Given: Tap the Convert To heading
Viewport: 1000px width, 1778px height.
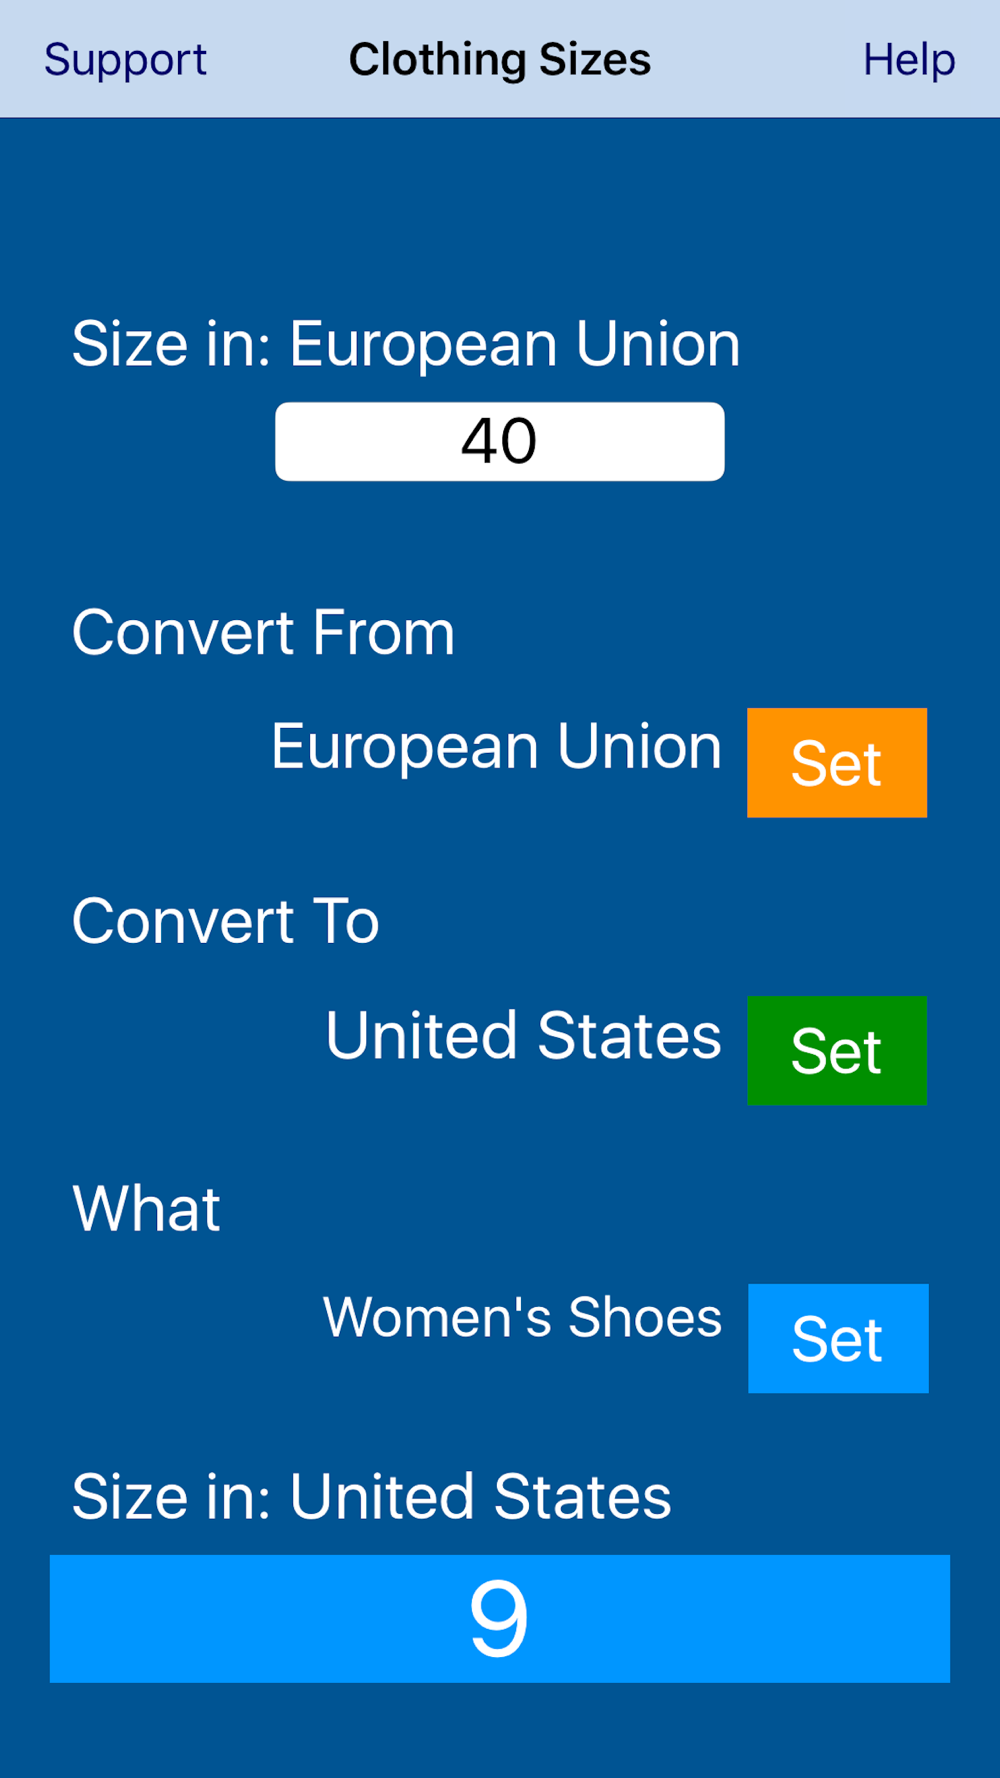Looking at the screenshot, I should [x=226, y=921].
